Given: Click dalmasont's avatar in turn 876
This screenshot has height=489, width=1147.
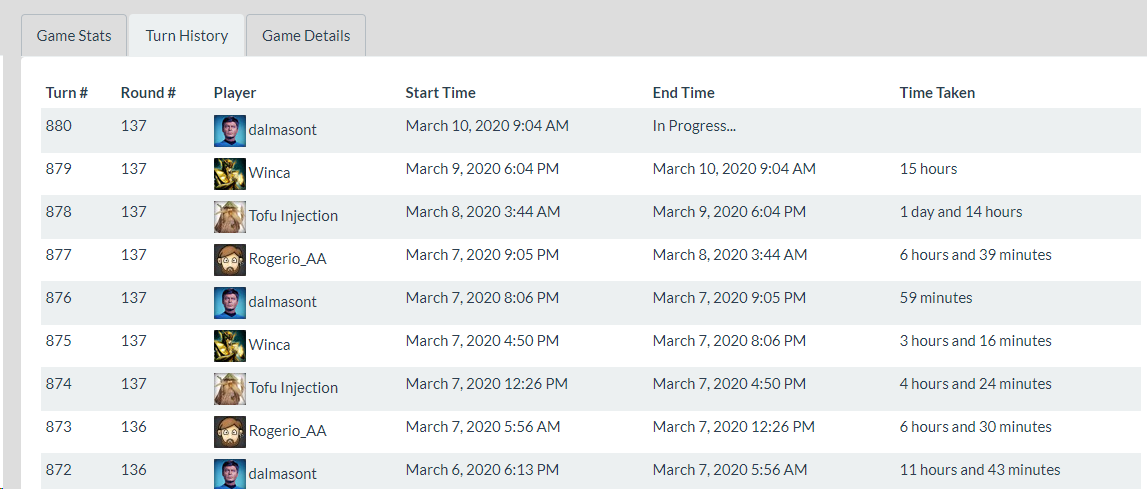Looking at the screenshot, I should pyautogui.click(x=230, y=302).
